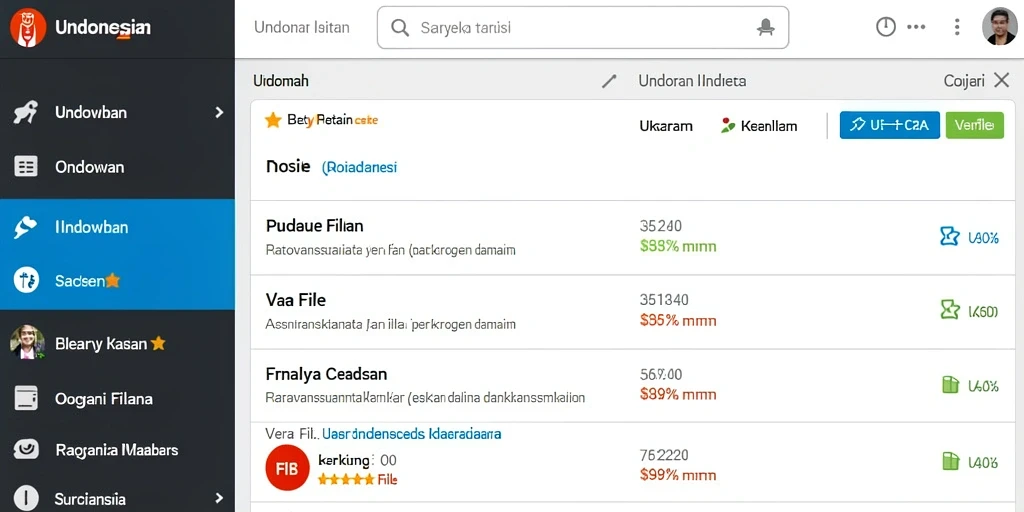Click the Urdomah heading
This screenshot has width=1024, height=512.
click(x=281, y=81)
